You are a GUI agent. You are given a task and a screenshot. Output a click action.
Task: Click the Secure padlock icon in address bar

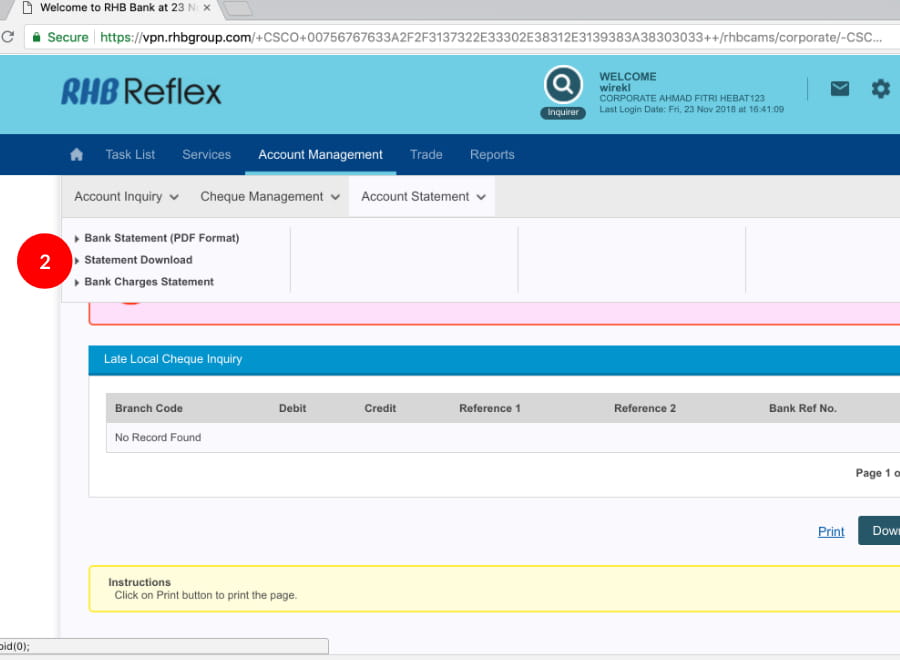37,37
